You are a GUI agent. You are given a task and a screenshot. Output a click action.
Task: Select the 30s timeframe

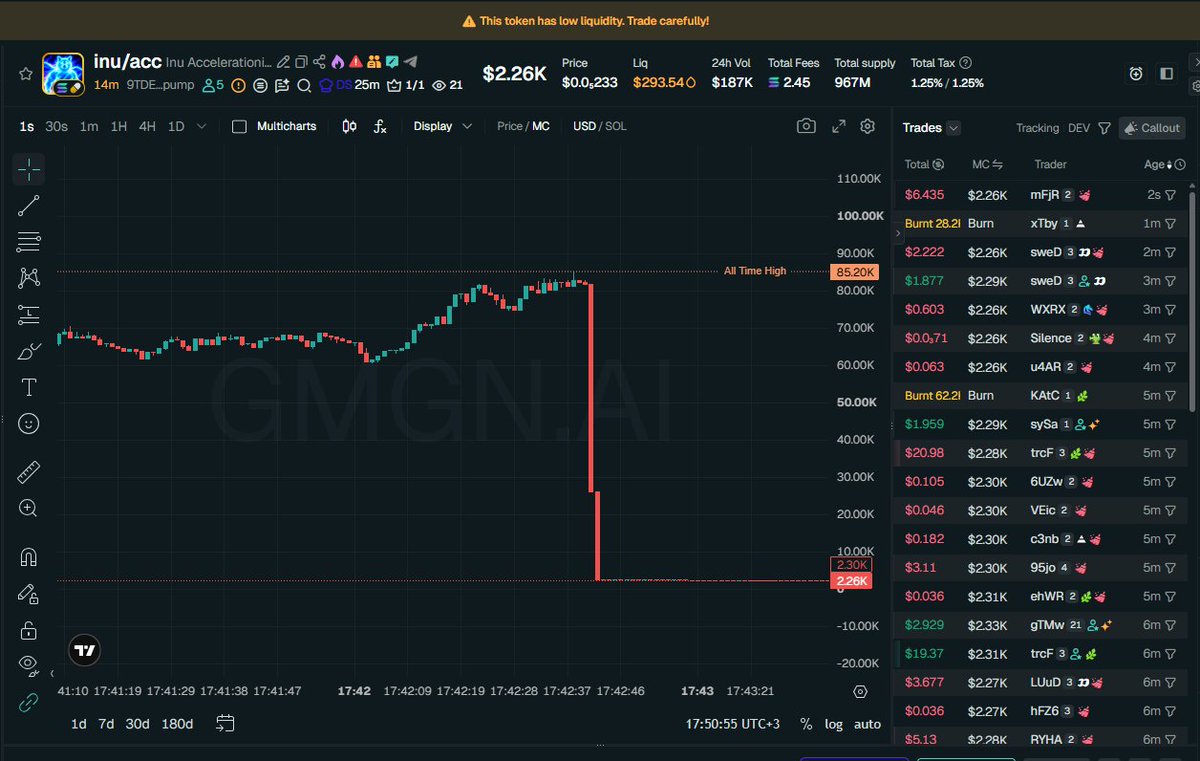click(x=57, y=126)
